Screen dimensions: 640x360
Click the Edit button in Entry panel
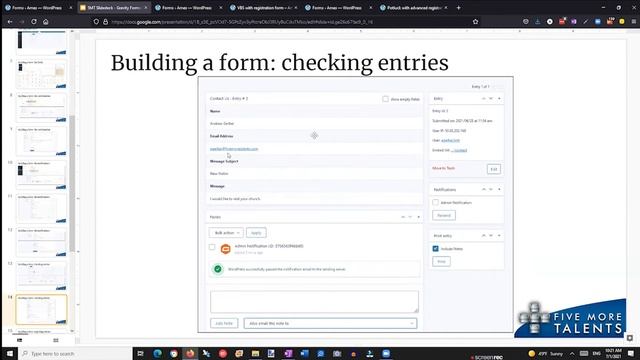tap(494, 169)
